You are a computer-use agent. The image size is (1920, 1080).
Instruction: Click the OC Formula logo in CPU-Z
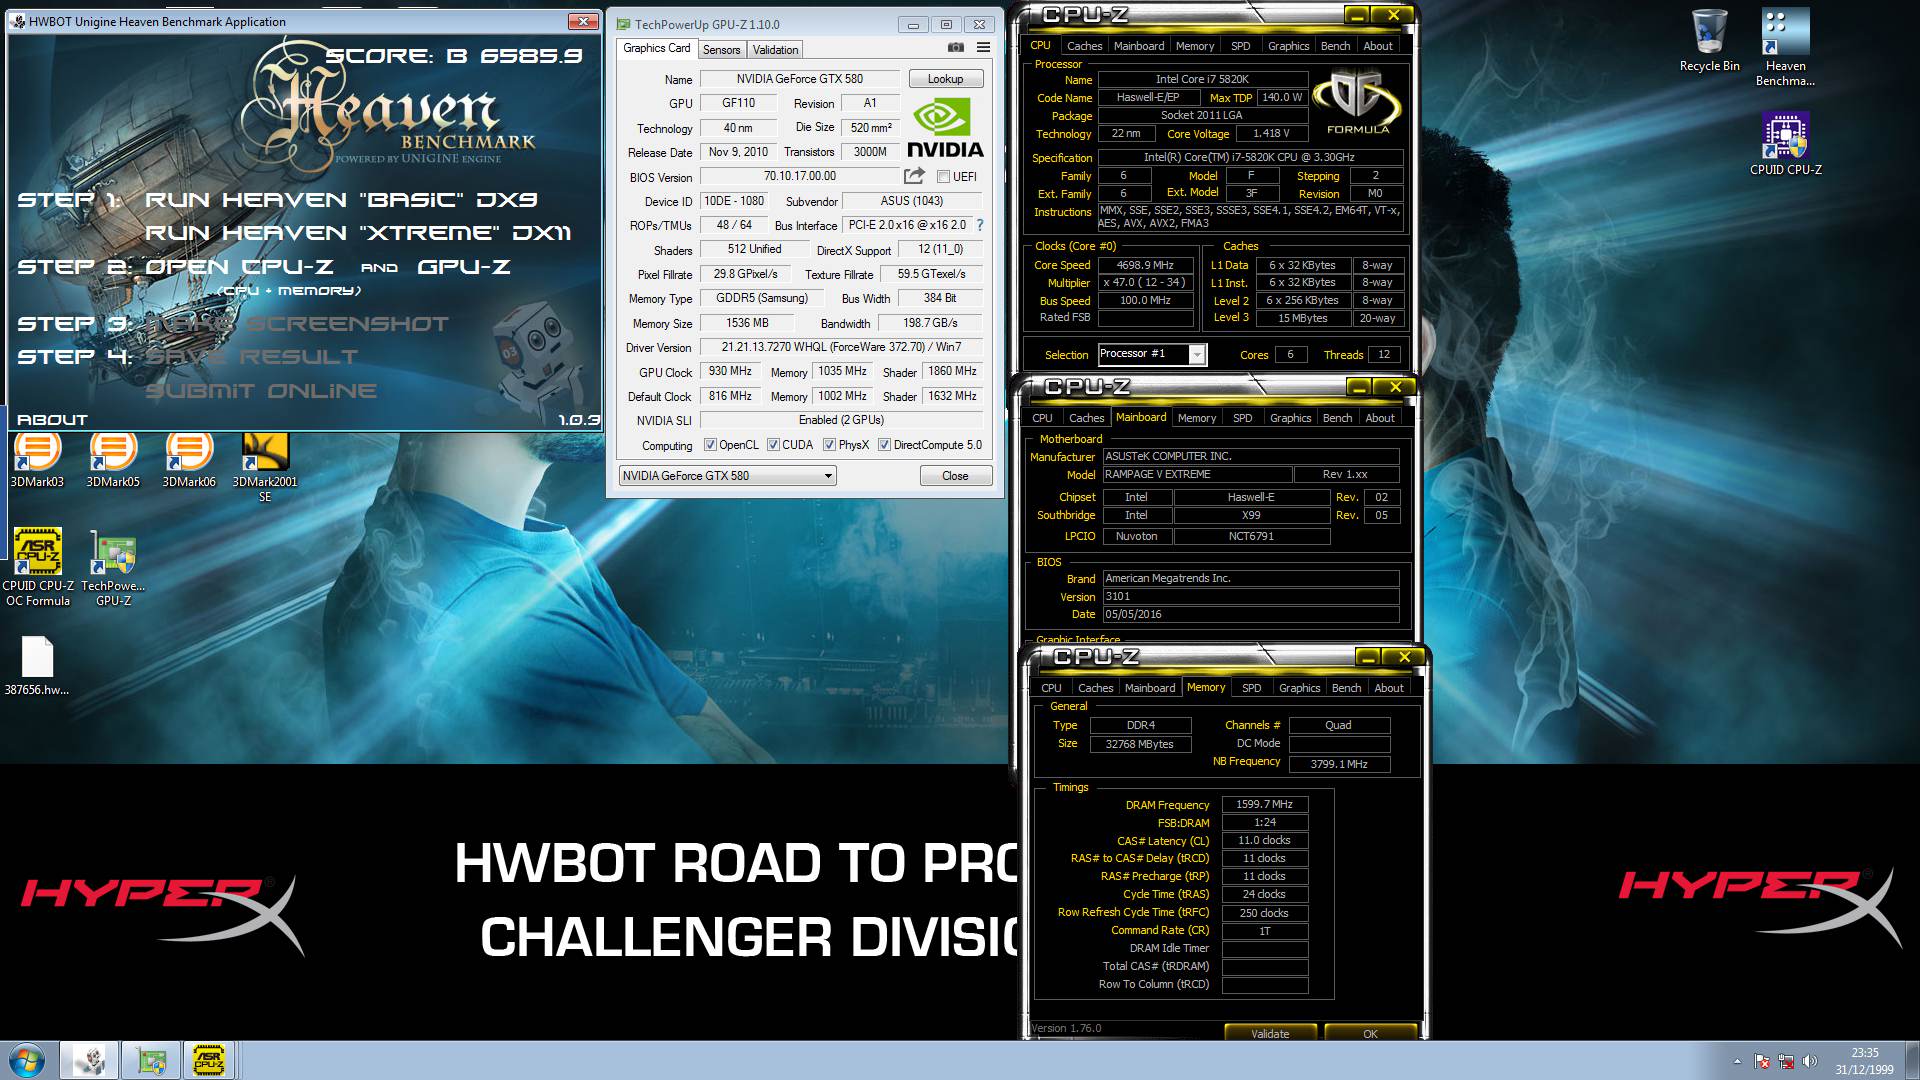click(1357, 103)
